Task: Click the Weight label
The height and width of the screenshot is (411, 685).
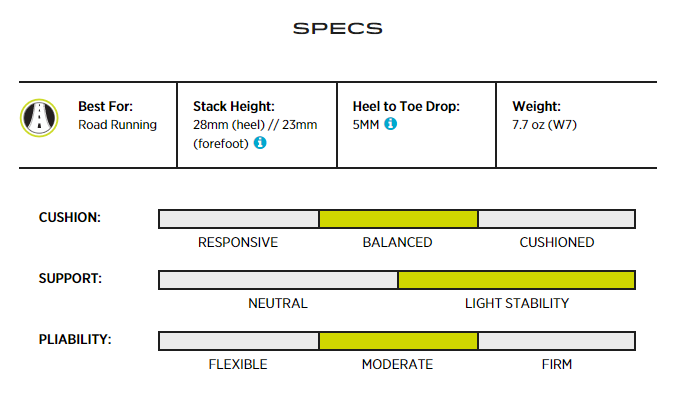Action: pos(536,106)
